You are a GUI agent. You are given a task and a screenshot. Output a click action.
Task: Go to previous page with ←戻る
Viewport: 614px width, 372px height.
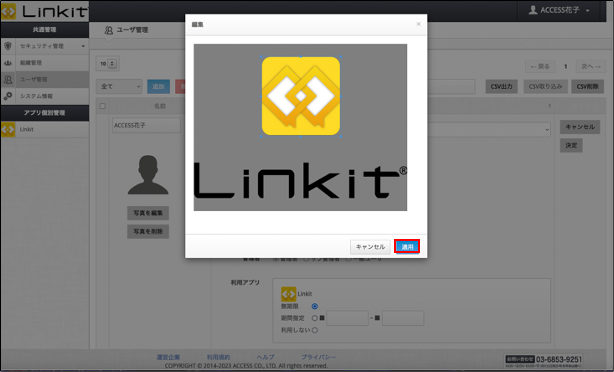click(x=540, y=67)
